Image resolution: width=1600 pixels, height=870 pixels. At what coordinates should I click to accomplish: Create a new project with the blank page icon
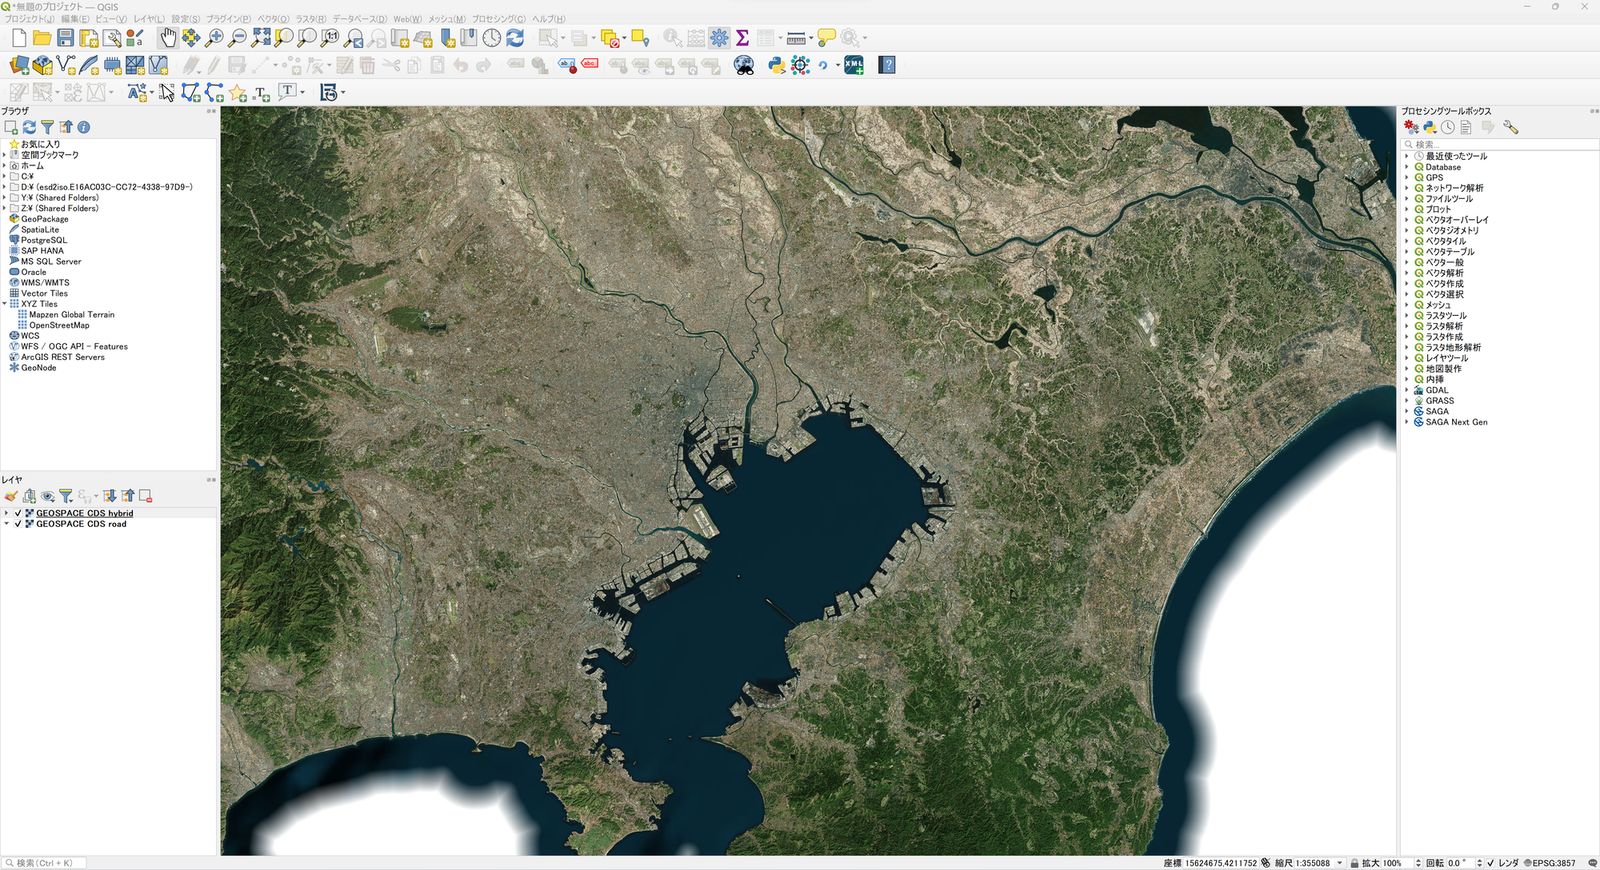coord(19,38)
